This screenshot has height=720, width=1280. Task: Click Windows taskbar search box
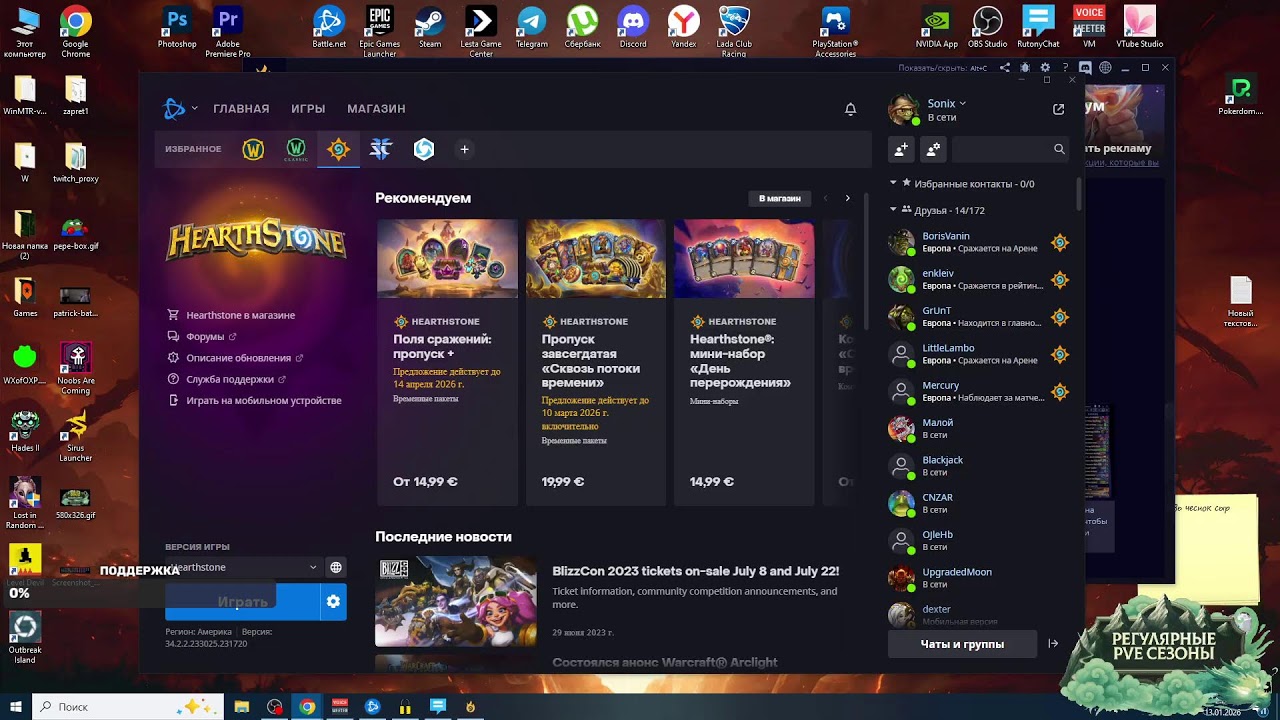[x=129, y=707]
